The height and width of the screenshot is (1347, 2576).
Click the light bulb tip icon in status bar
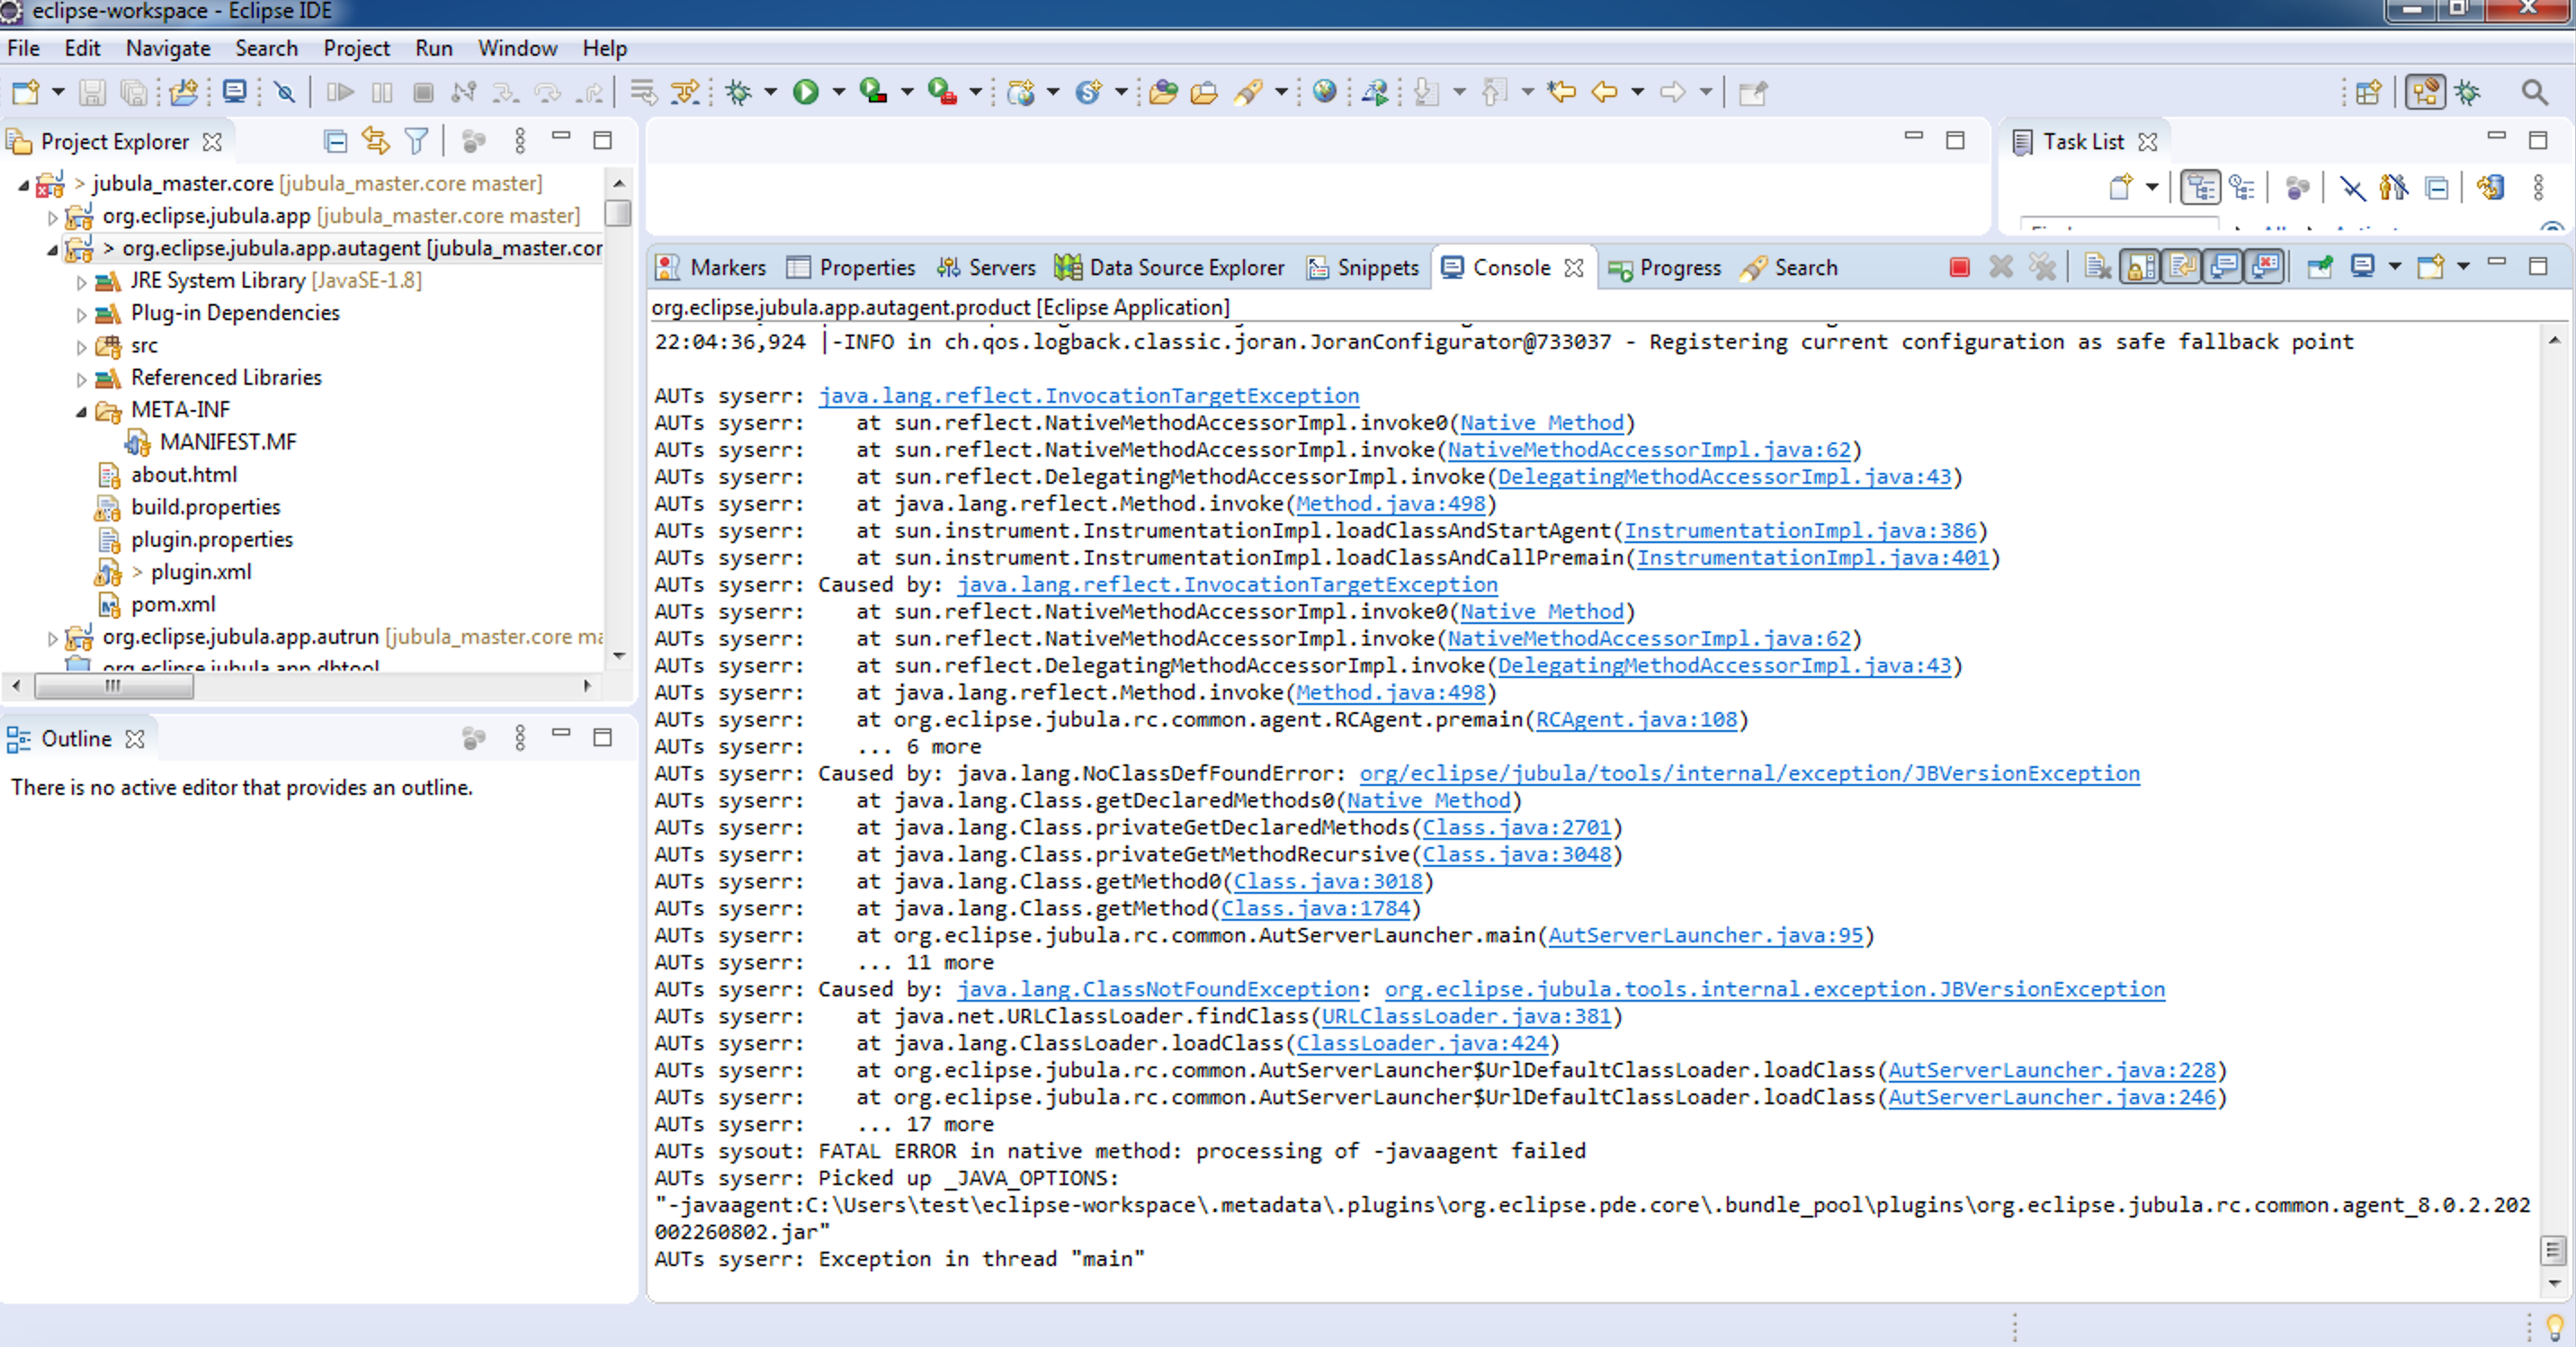click(x=2554, y=1328)
